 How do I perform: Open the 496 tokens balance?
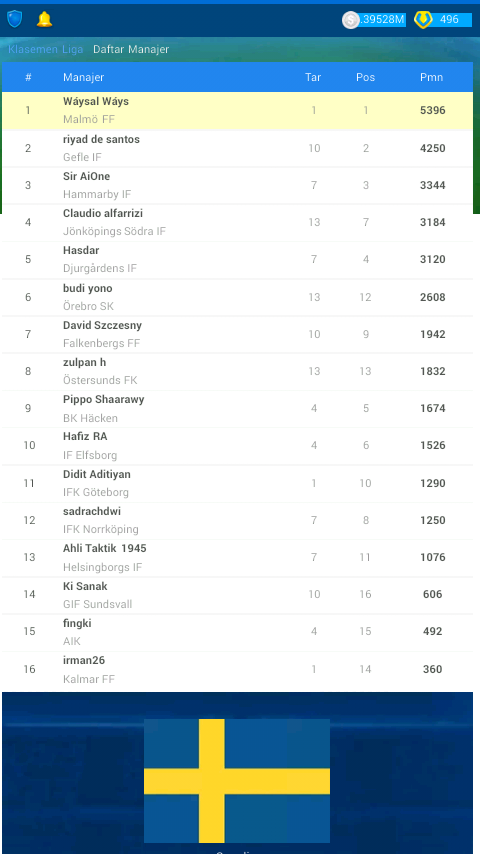coord(450,20)
